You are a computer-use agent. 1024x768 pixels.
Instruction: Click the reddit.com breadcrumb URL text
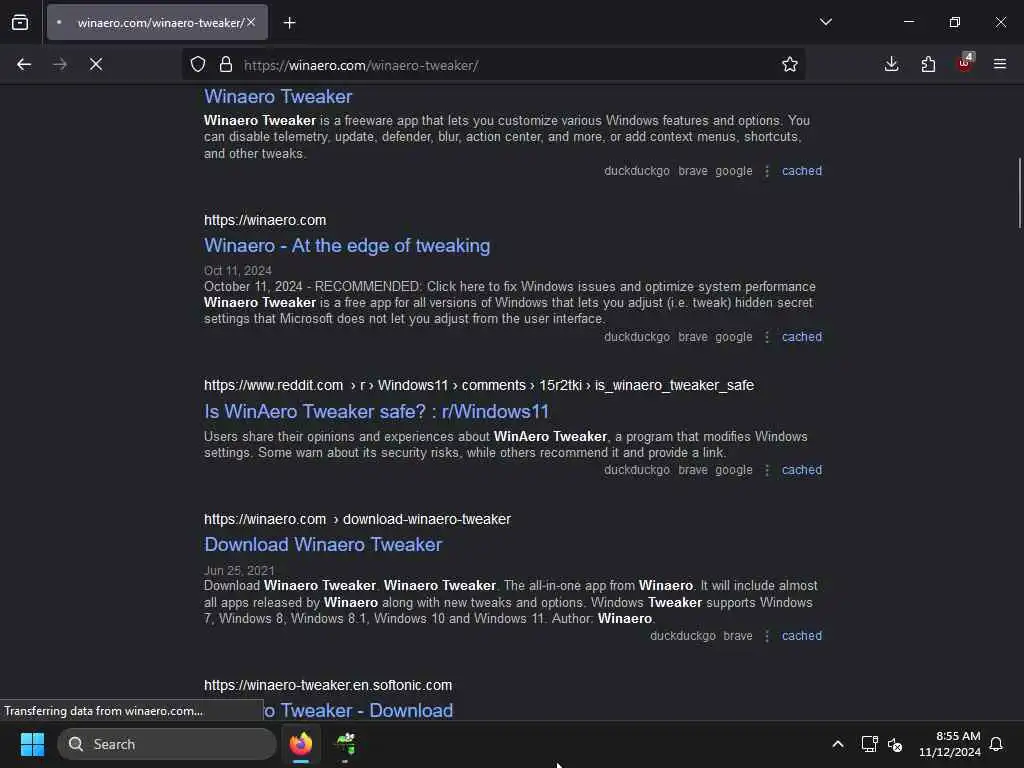pyautogui.click(x=479, y=385)
